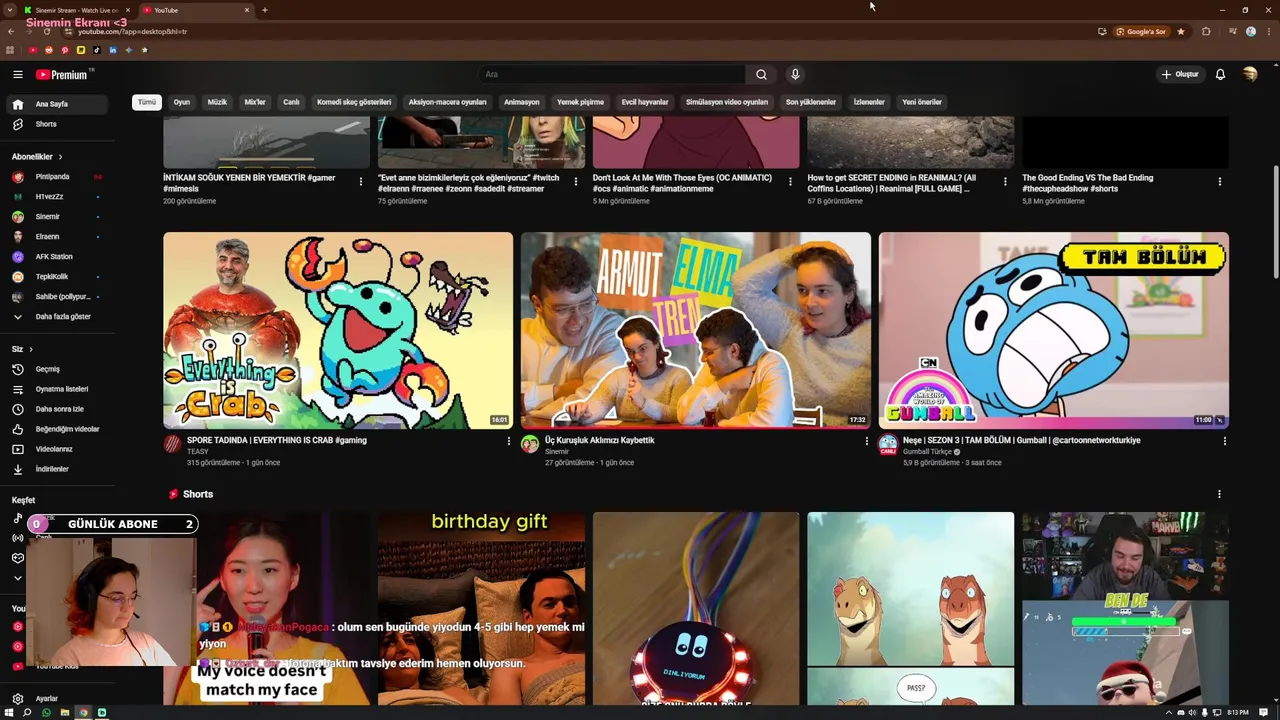Expand more Keşfet items chevron
This screenshot has width=1280, height=720.
click(x=17, y=578)
